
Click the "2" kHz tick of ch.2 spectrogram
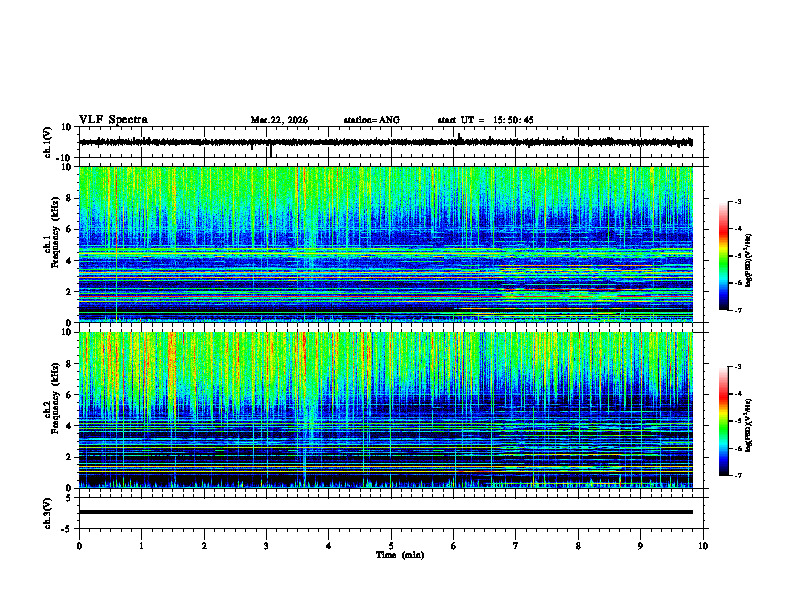tap(69, 457)
